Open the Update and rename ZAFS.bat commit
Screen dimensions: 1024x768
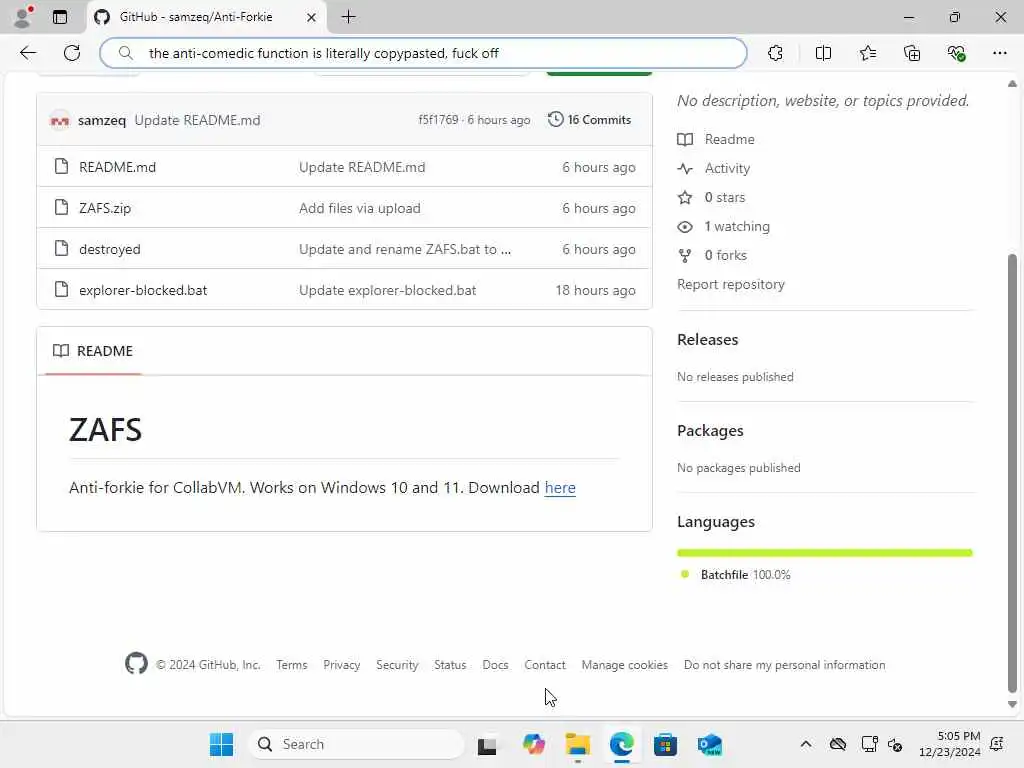pyautogui.click(x=405, y=249)
